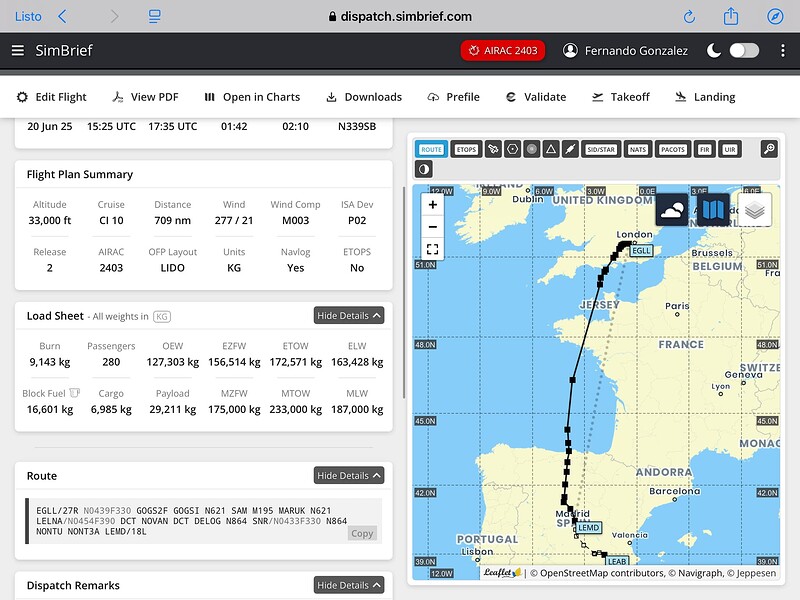
Task: Click the LEMD airport label on map
Action: click(x=588, y=528)
